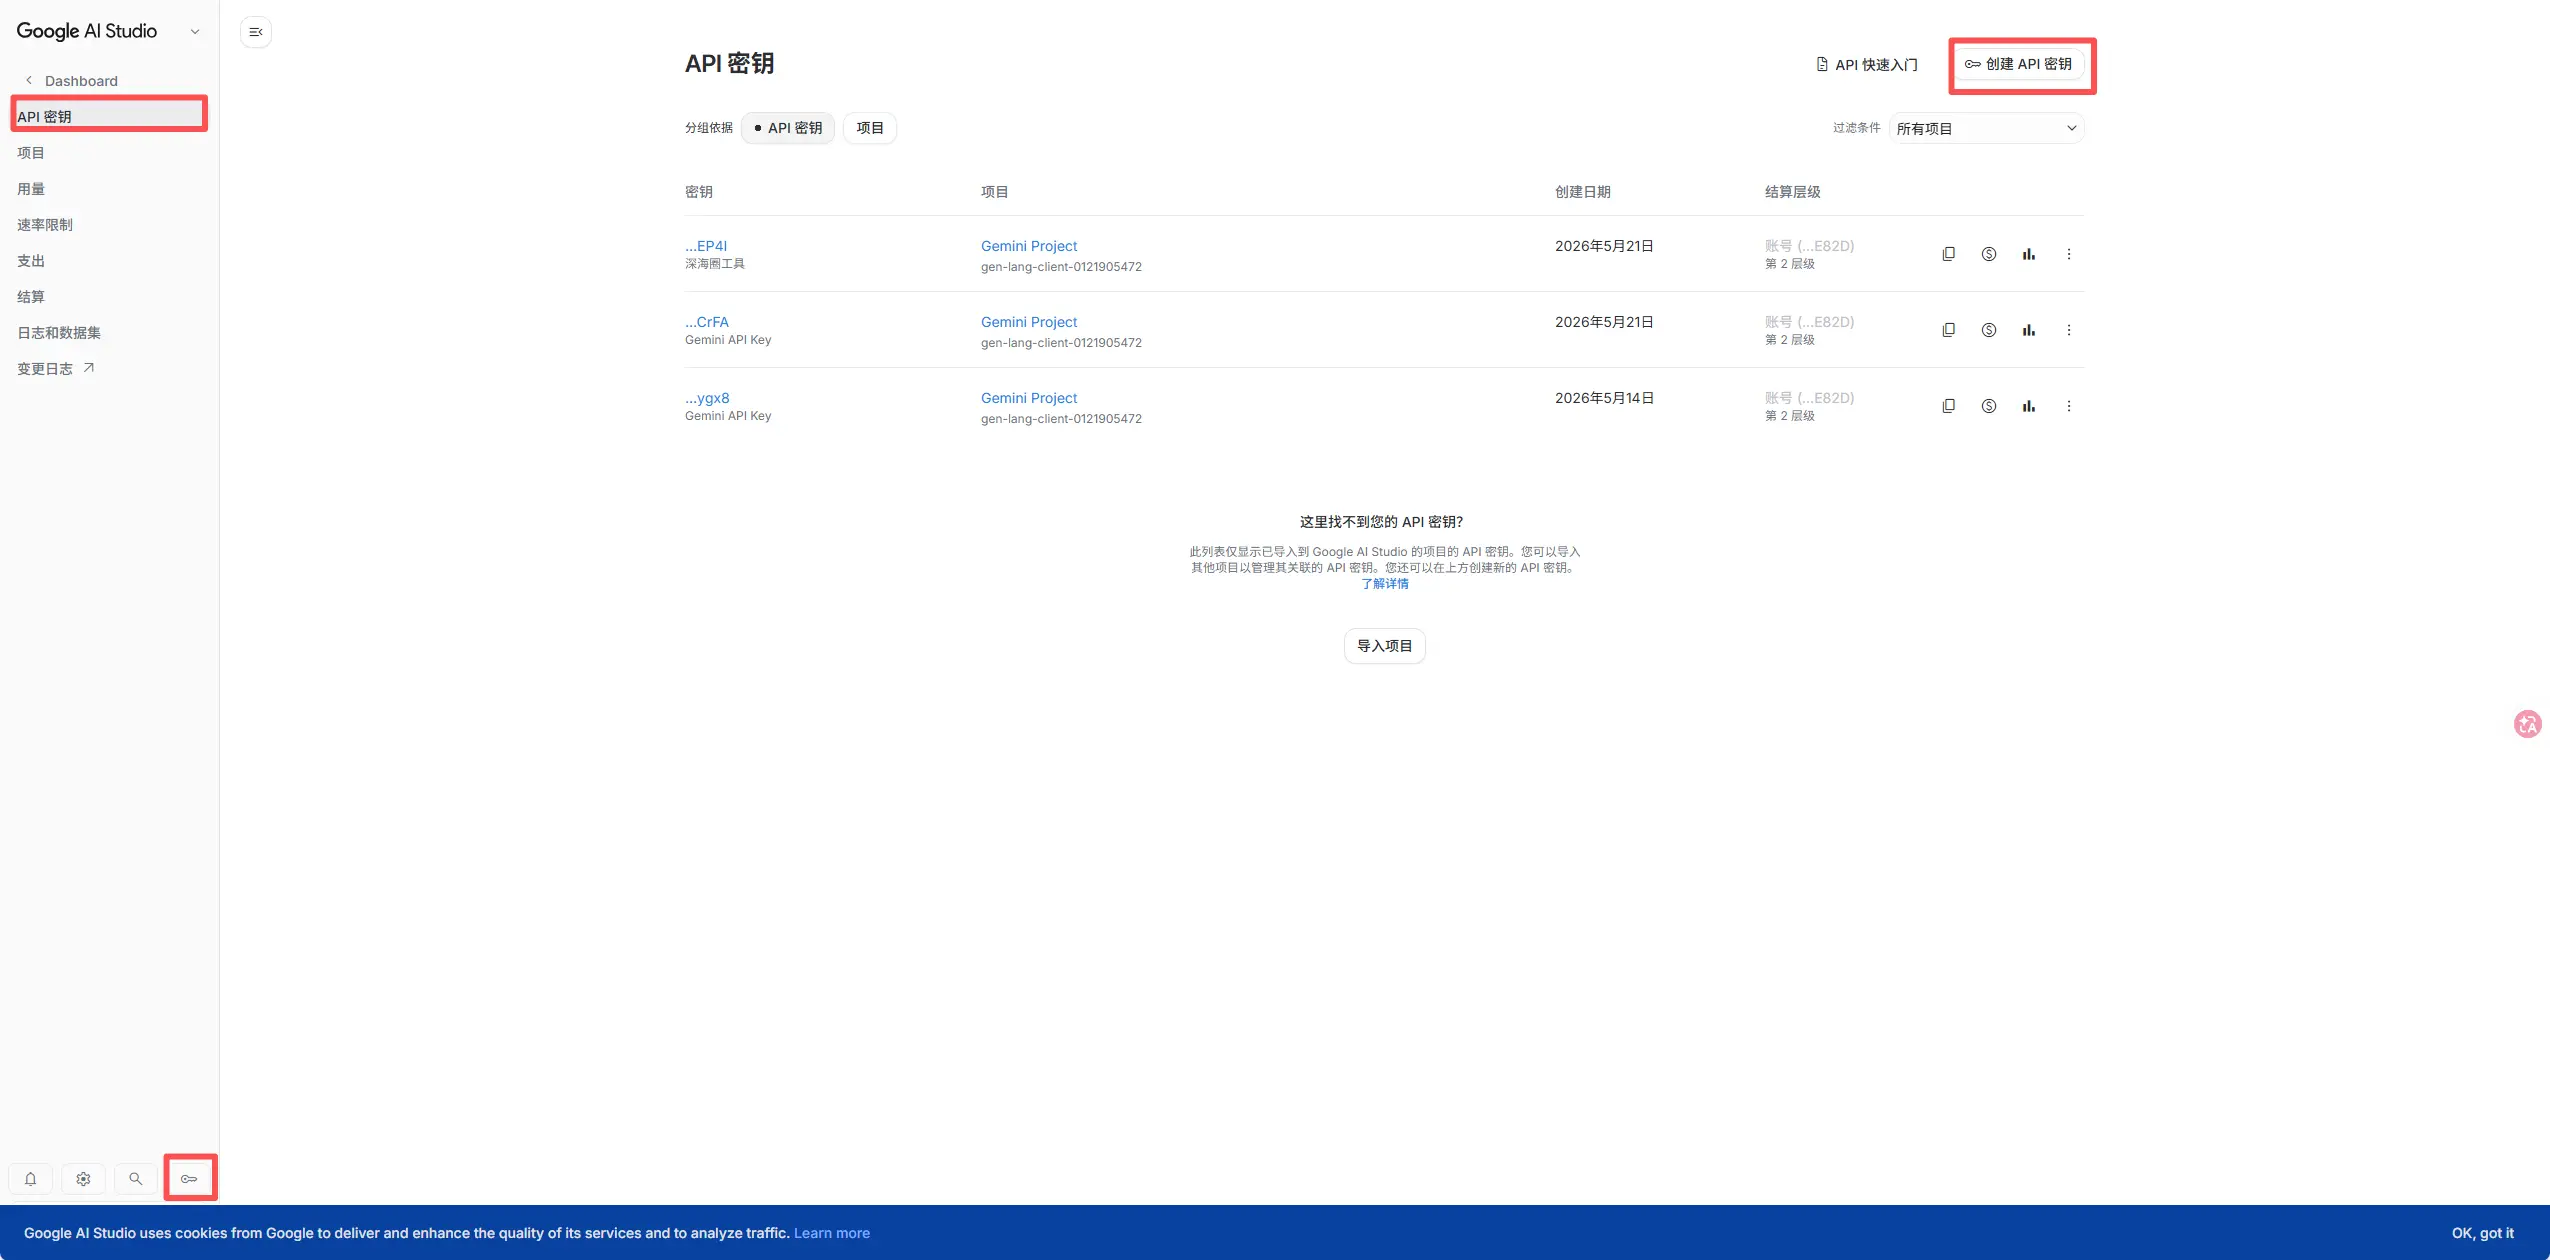Click the 导入项目 button
This screenshot has width=2550, height=1260.
pos(1384,646)
